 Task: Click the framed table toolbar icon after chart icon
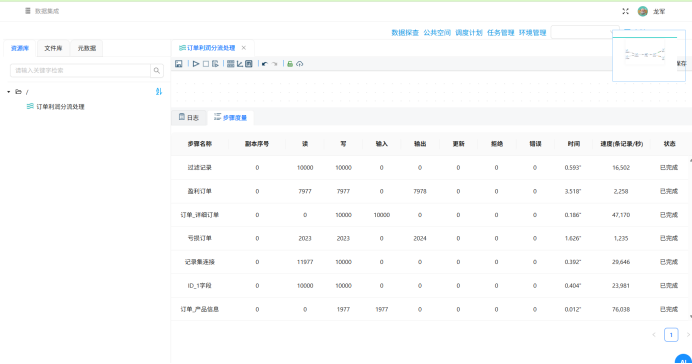pyautogui.click(x=249, y=64)
